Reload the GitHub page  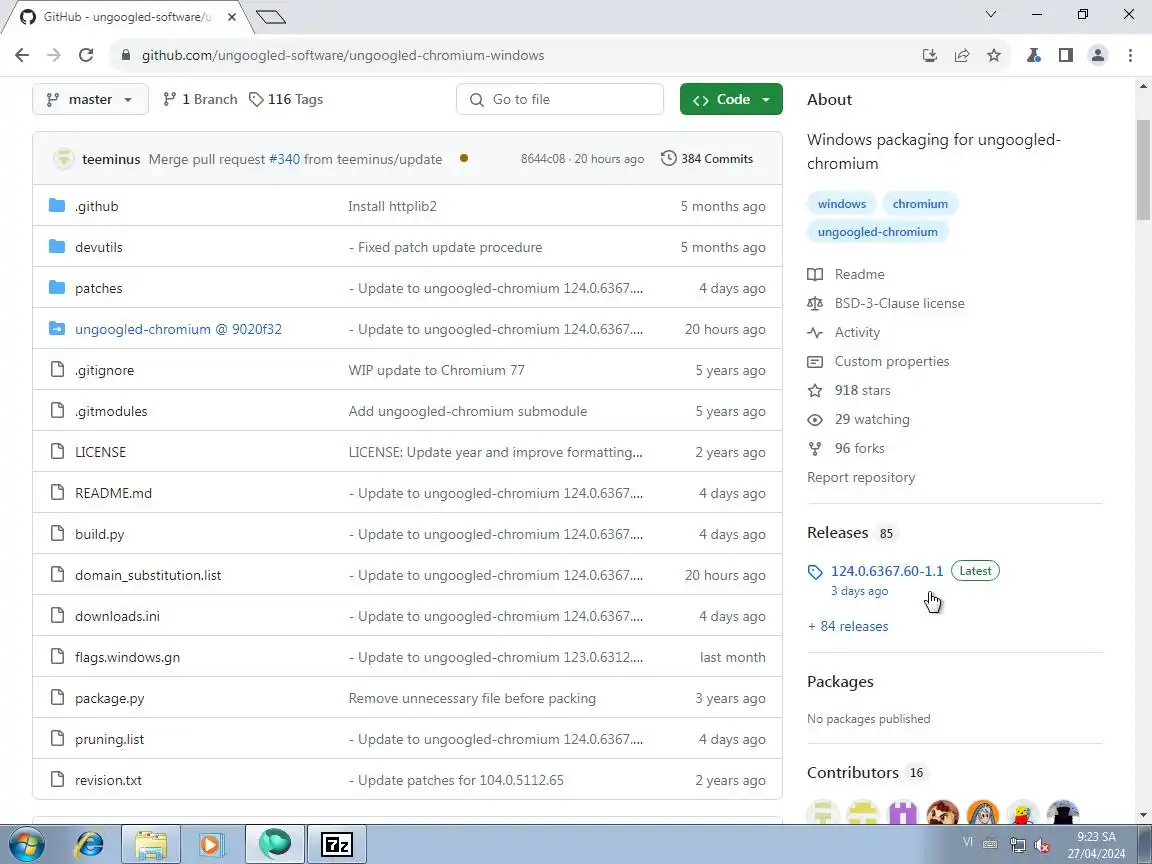point(86,55)
